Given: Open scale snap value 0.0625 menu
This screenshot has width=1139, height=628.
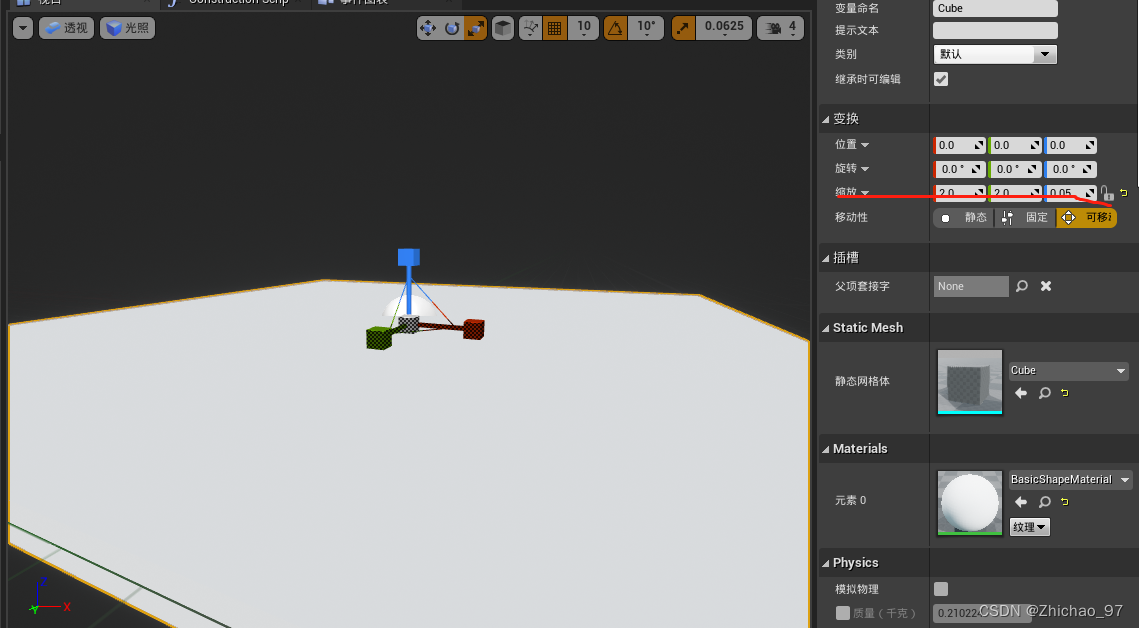Looking at the screenshot, I should click(724, 28).
